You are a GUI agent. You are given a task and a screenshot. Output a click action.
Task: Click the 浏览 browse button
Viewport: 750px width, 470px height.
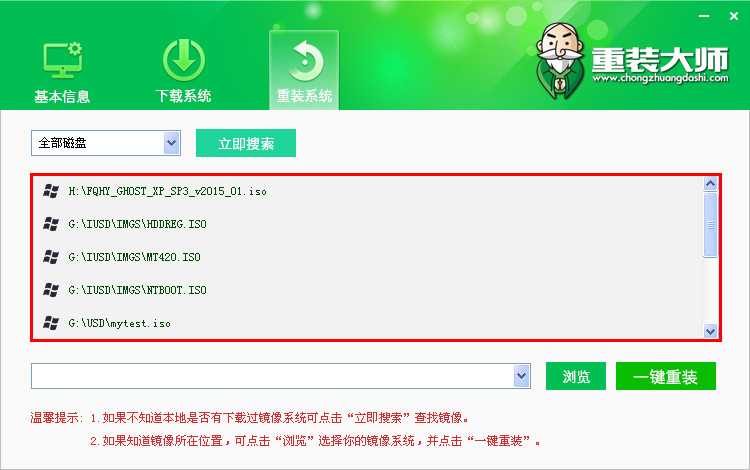point(576,376)
